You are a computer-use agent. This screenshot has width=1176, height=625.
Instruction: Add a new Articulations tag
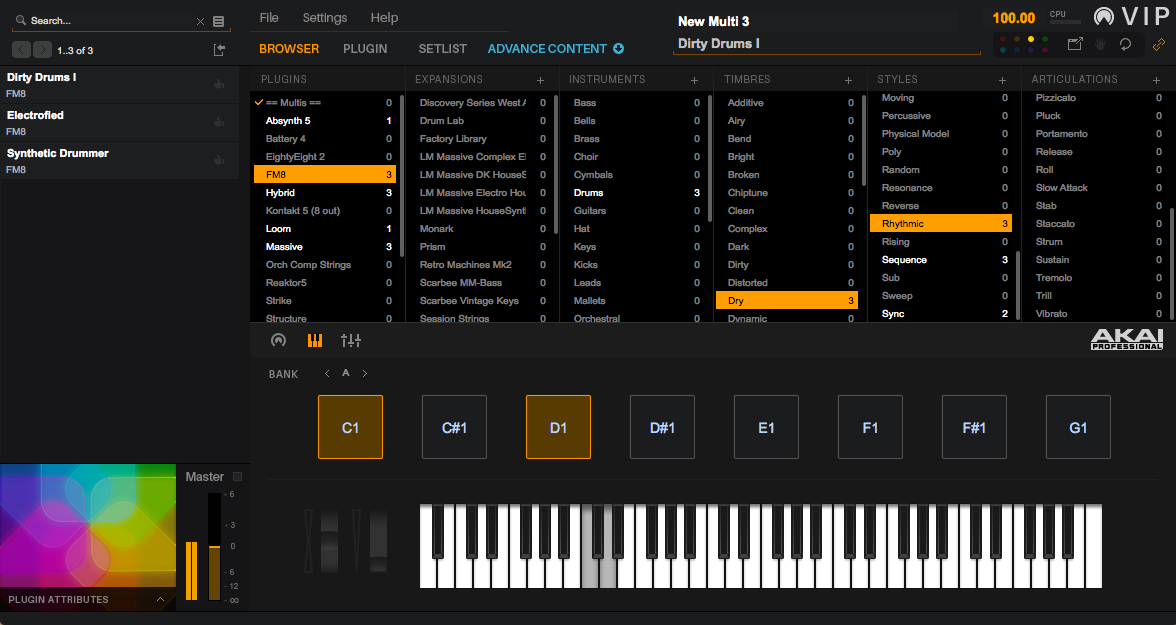point(1156,80)
